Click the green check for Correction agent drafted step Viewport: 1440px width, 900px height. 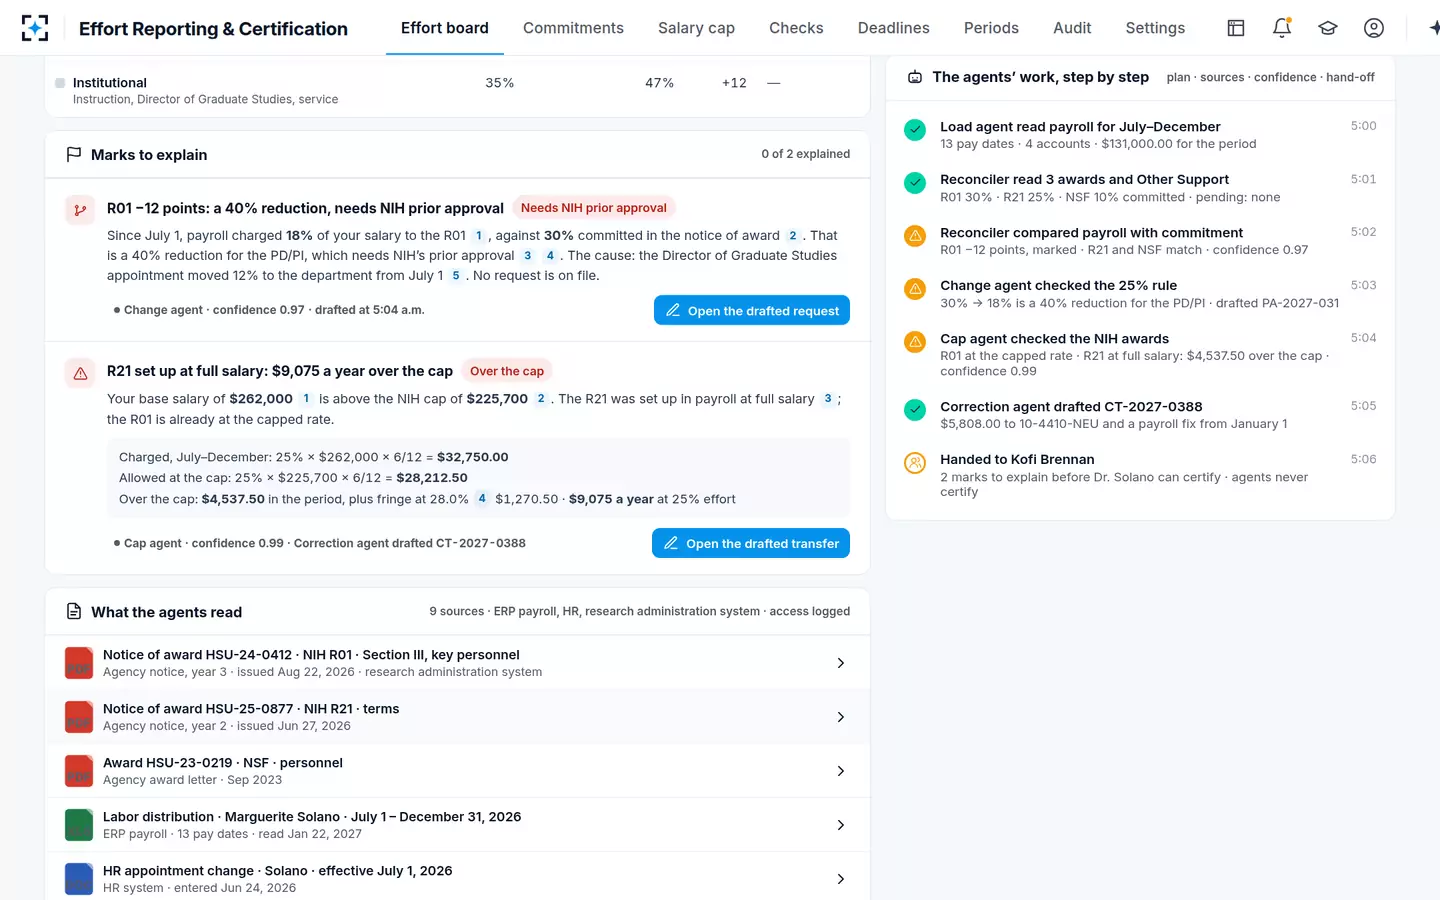click(915, 410)
